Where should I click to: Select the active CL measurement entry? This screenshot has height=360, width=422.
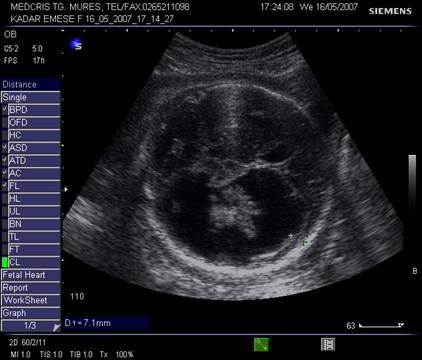tap(34, 262)
